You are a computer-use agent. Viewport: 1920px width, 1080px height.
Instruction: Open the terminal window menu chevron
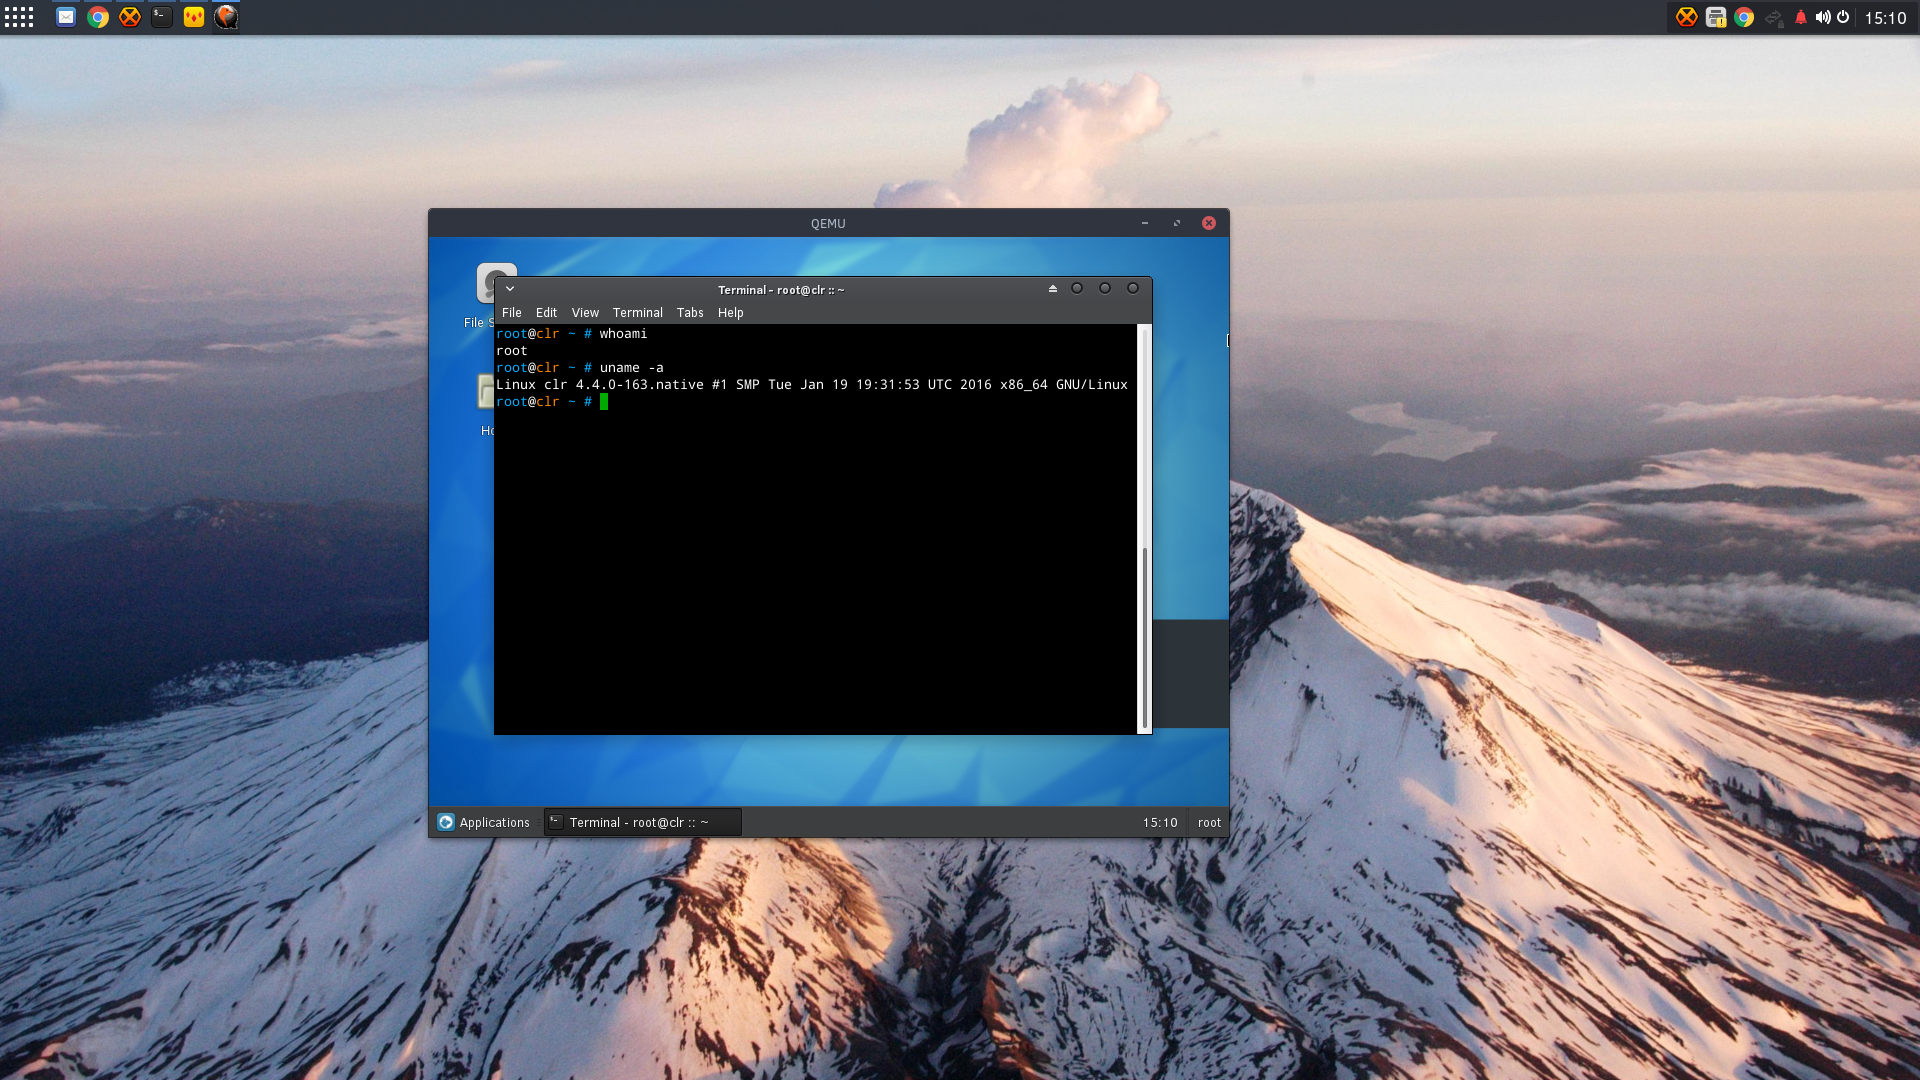pos(510,289)
